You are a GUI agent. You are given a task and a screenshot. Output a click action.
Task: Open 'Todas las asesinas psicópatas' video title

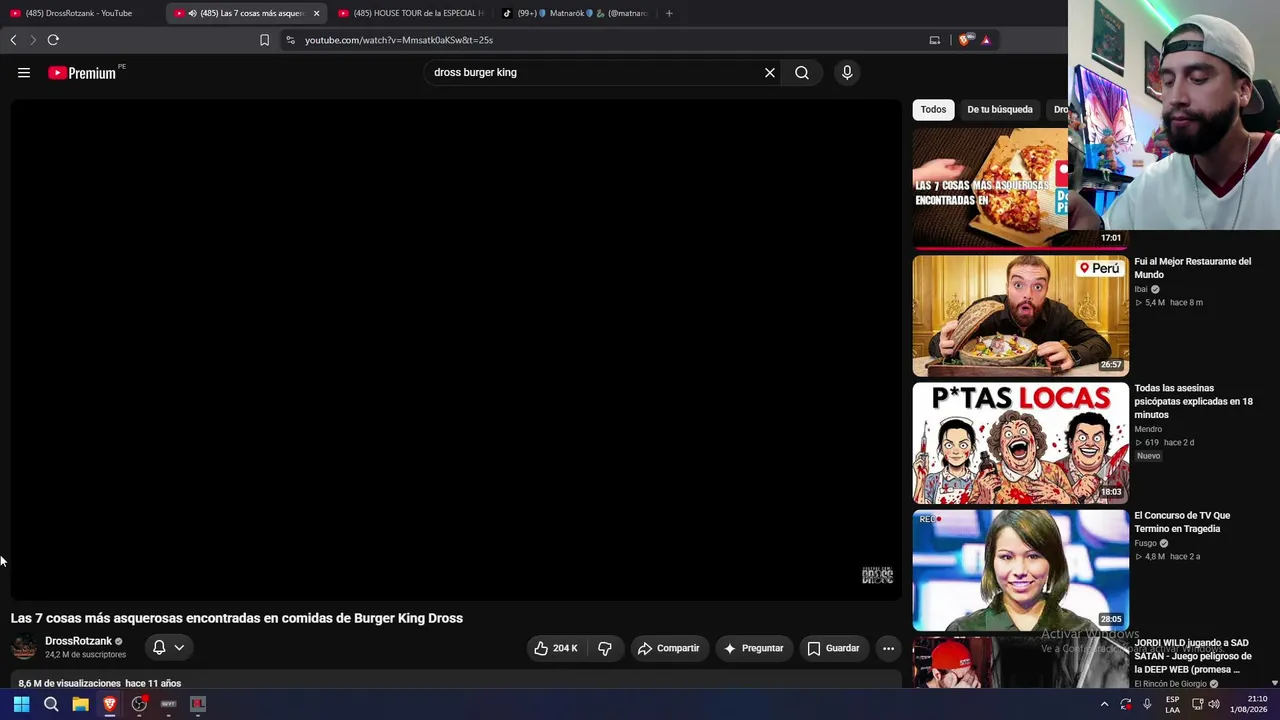(1193, 401)
